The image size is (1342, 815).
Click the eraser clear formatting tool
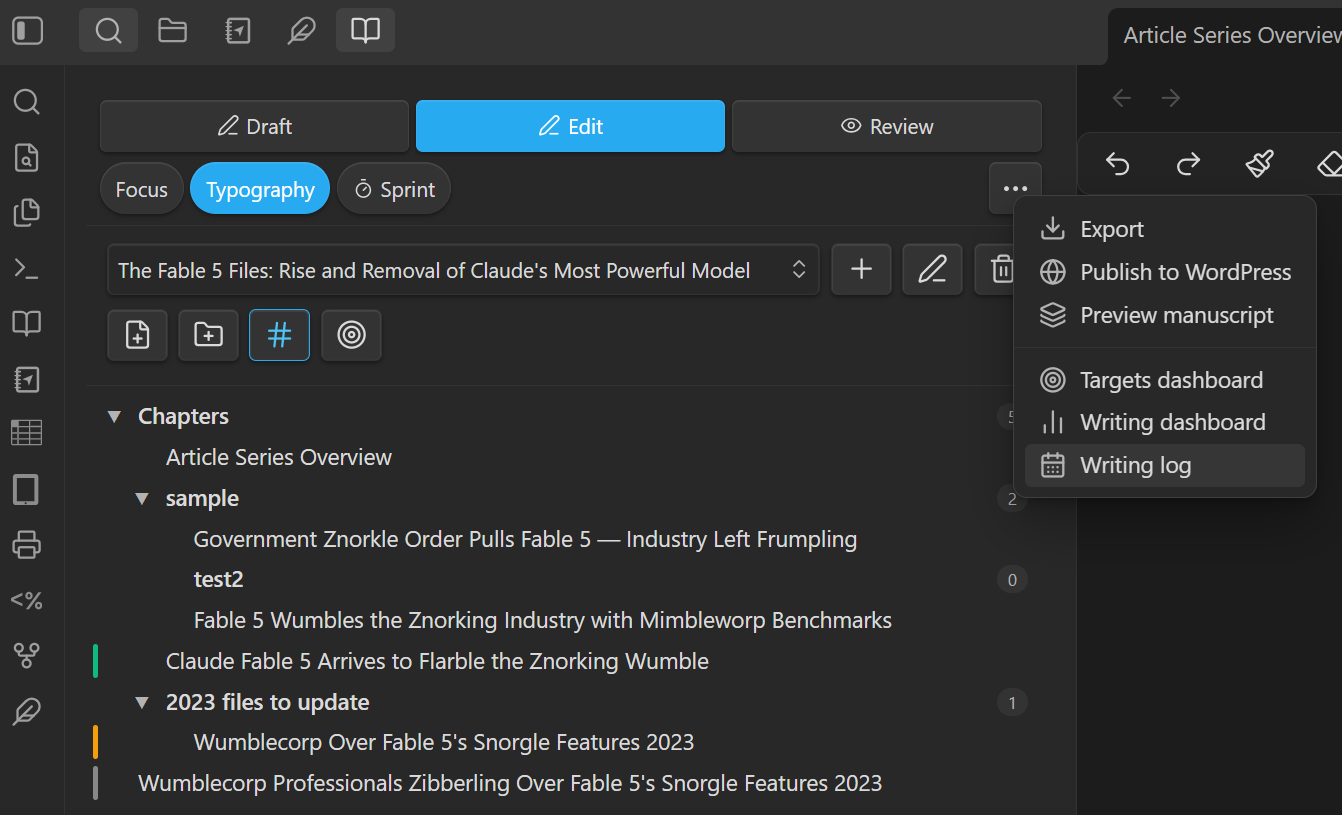point(1328,163)
